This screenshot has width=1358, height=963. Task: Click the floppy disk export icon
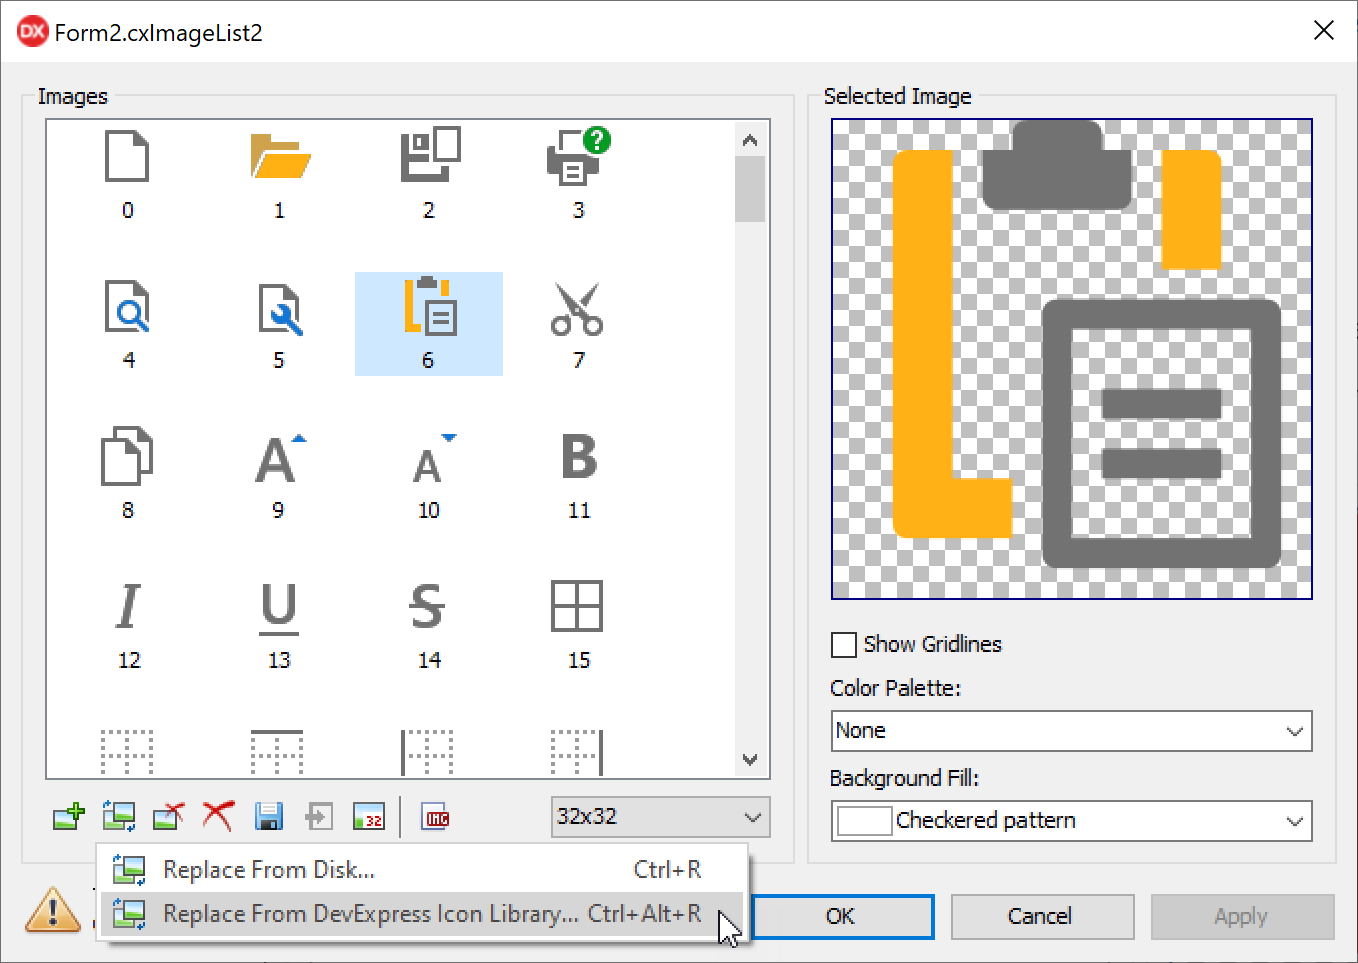(x=268, y=817)
